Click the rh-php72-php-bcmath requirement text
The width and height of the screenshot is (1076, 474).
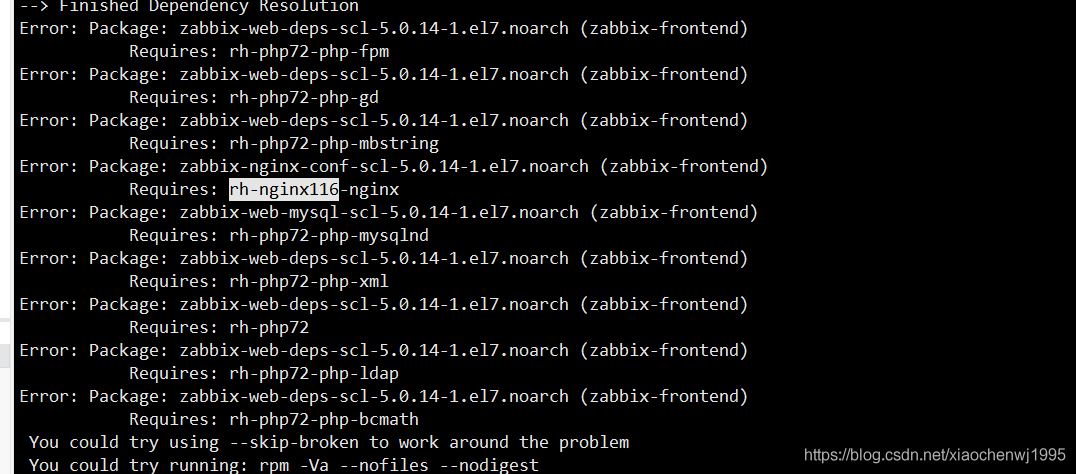pos(324,419)
